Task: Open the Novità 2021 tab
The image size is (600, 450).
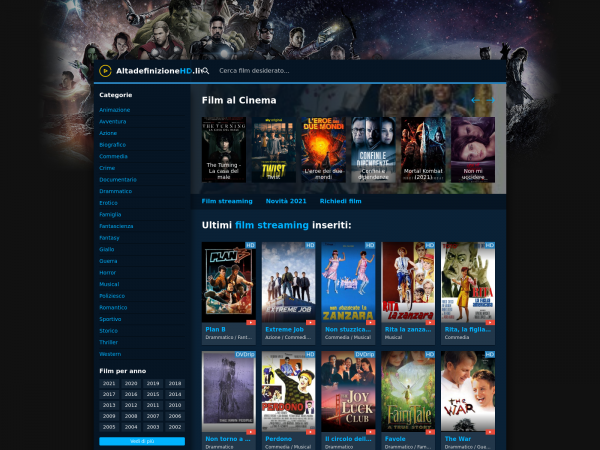Action: point(286,201)
